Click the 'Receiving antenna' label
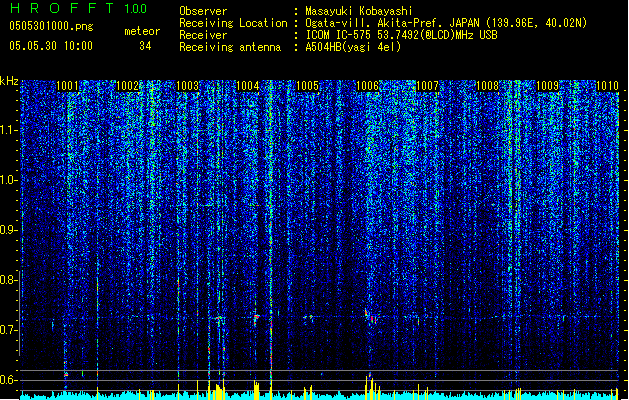 pyautogui.click(x=230, y=47)
